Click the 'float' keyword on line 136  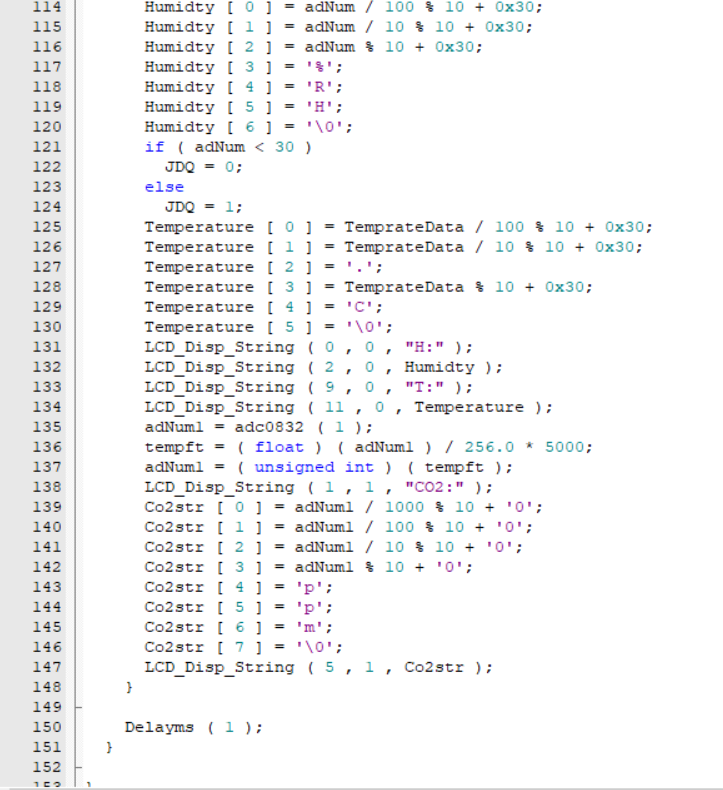tap(279, 447)
